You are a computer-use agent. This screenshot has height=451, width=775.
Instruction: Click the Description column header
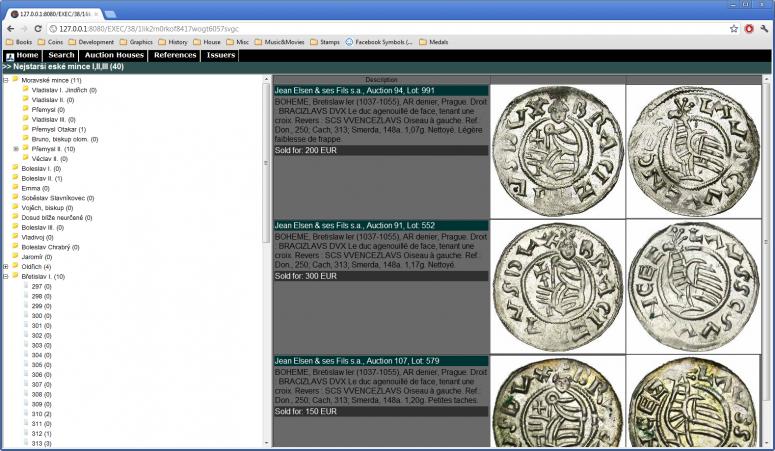pyautogui.click(x=381, y=80)
